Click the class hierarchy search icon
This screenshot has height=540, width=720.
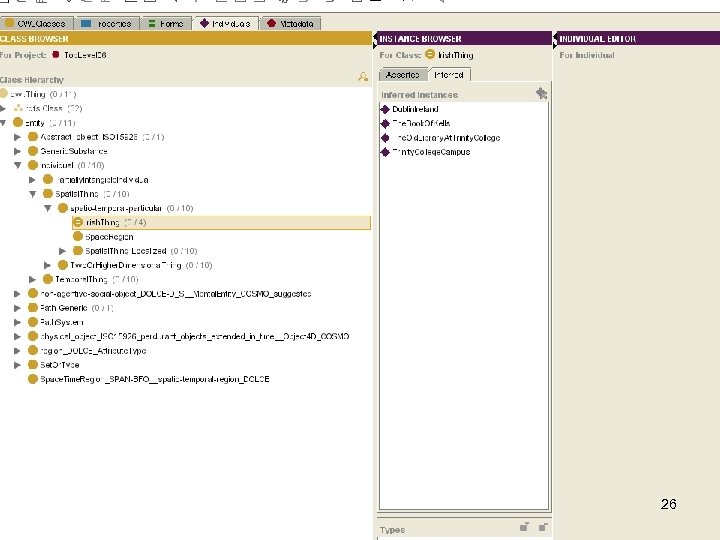(x=363, y=77)
